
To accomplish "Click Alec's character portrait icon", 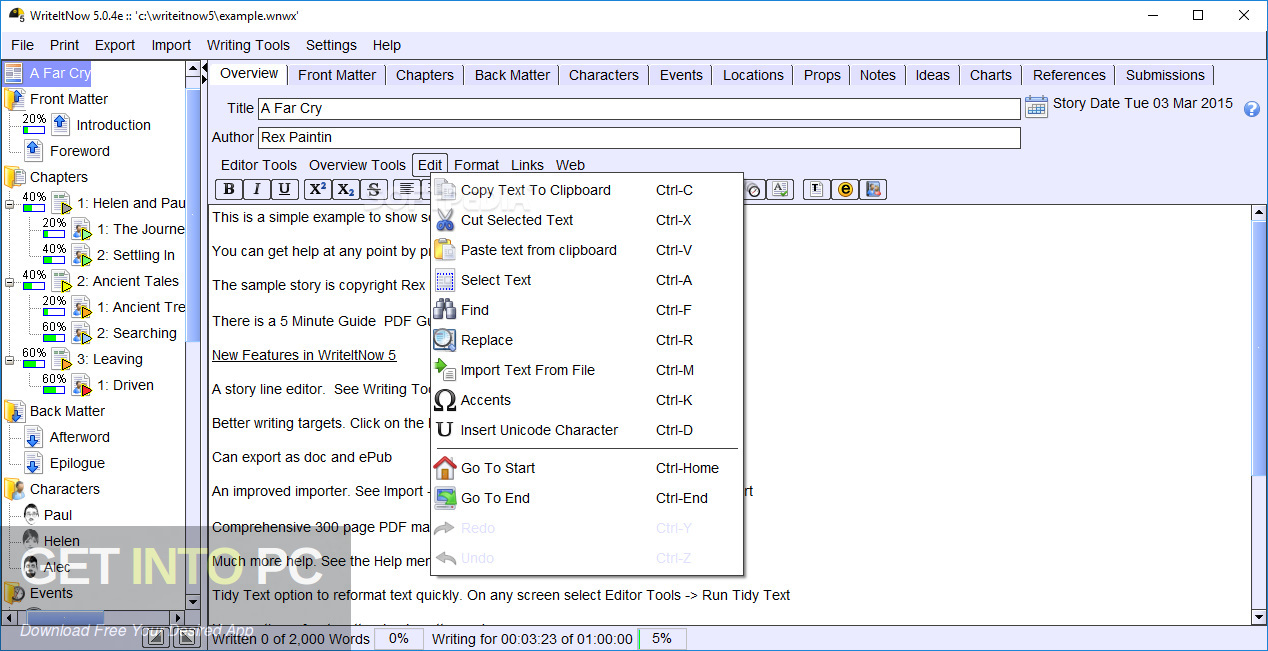I will pyautogui.click(x=32, y=567).
